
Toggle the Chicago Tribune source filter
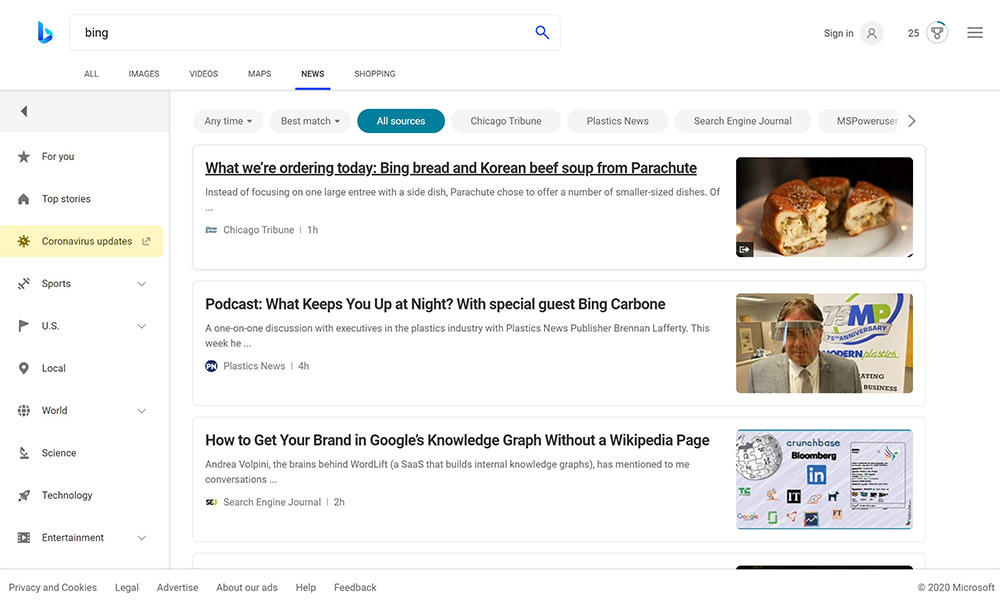506,121
